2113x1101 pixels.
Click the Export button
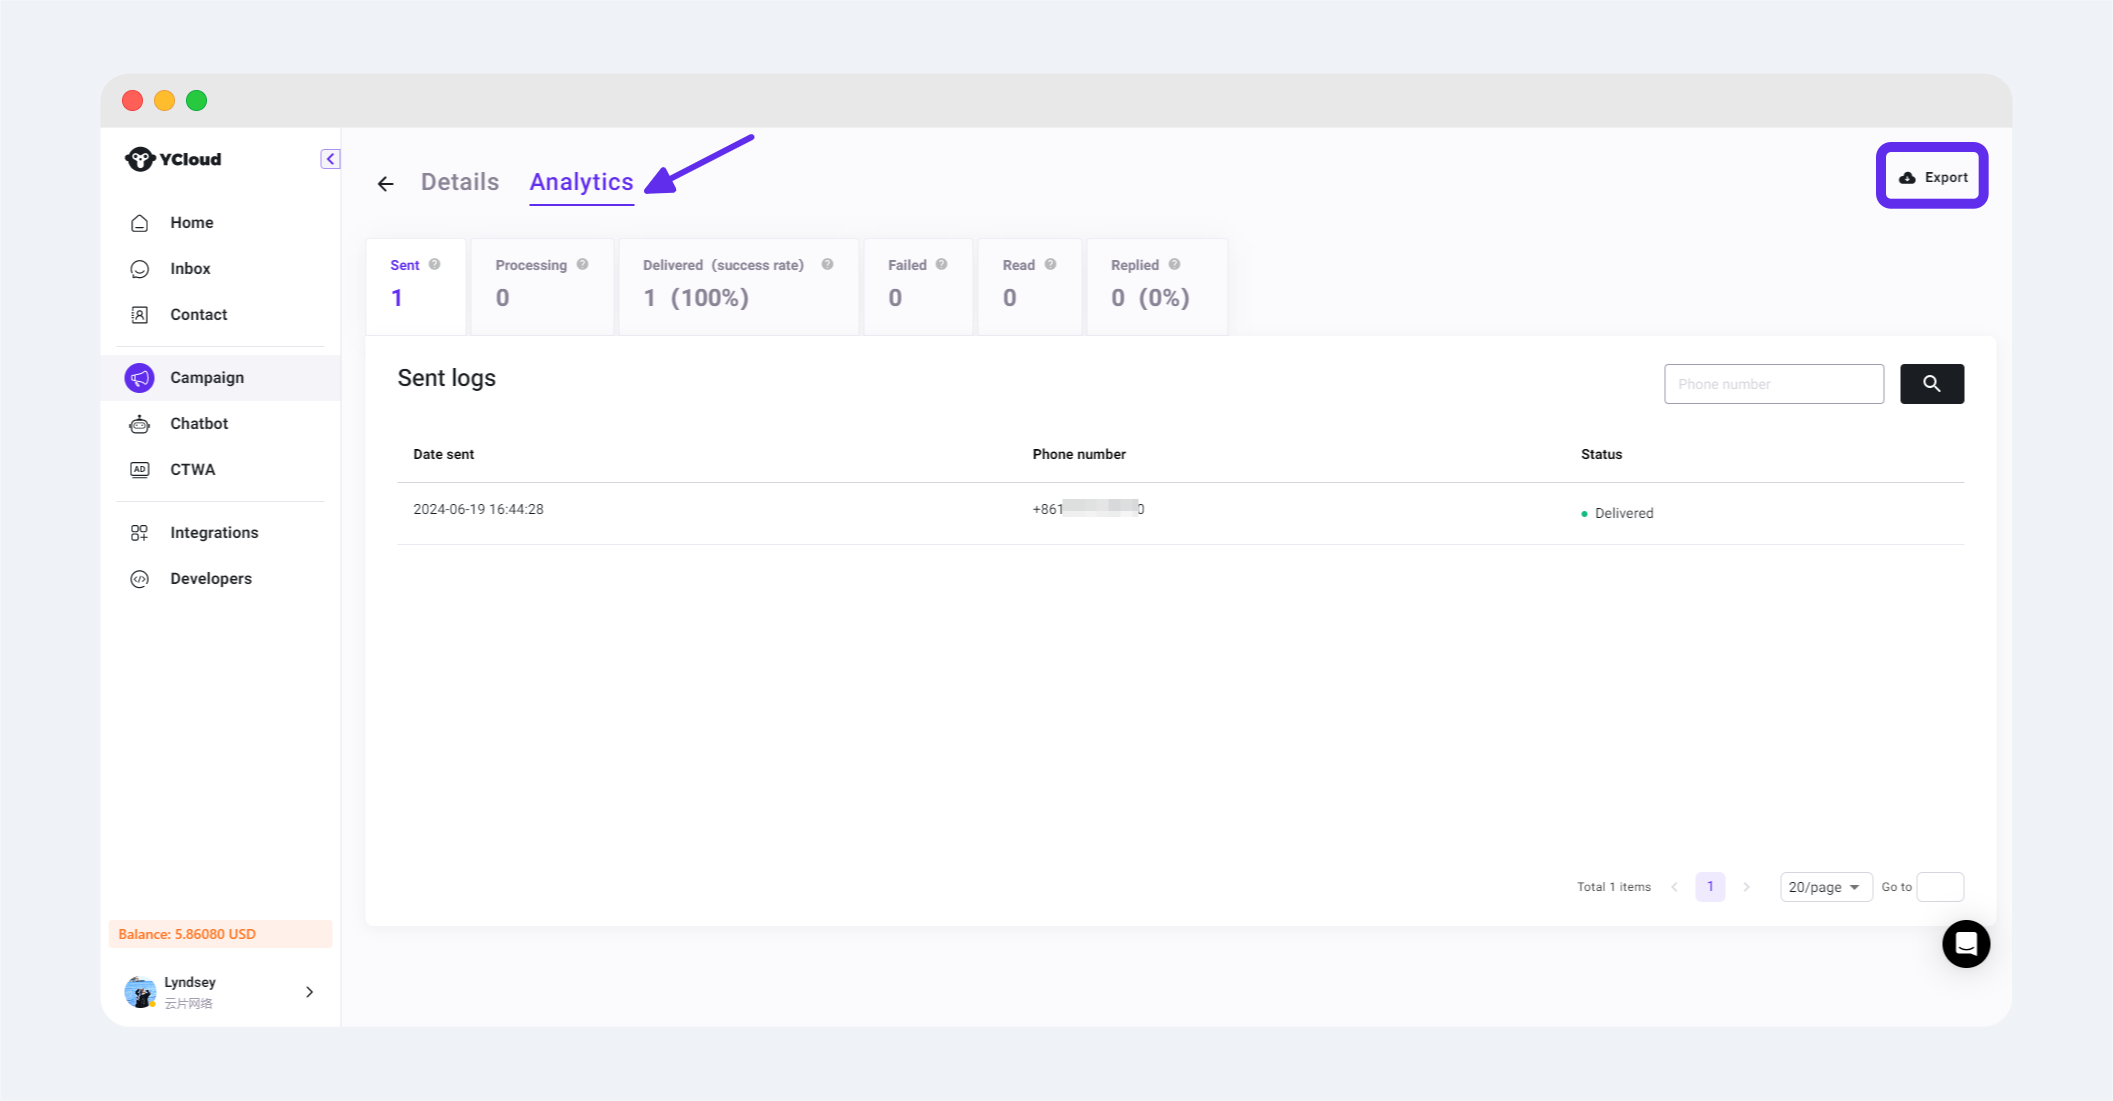(x=1932, y=177)
